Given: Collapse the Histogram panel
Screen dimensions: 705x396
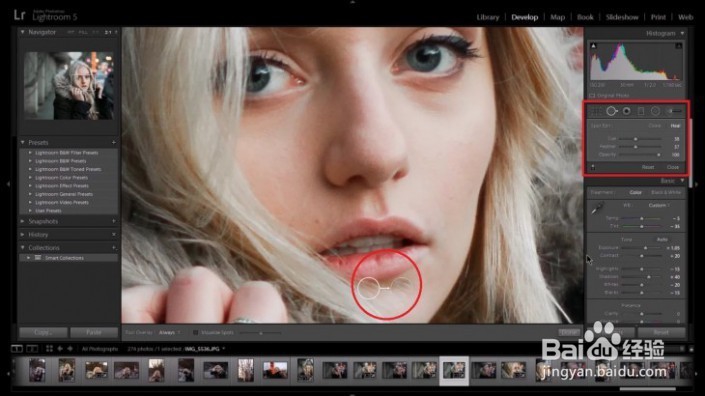Looking at the screenshot, I should tap(682, 33).
